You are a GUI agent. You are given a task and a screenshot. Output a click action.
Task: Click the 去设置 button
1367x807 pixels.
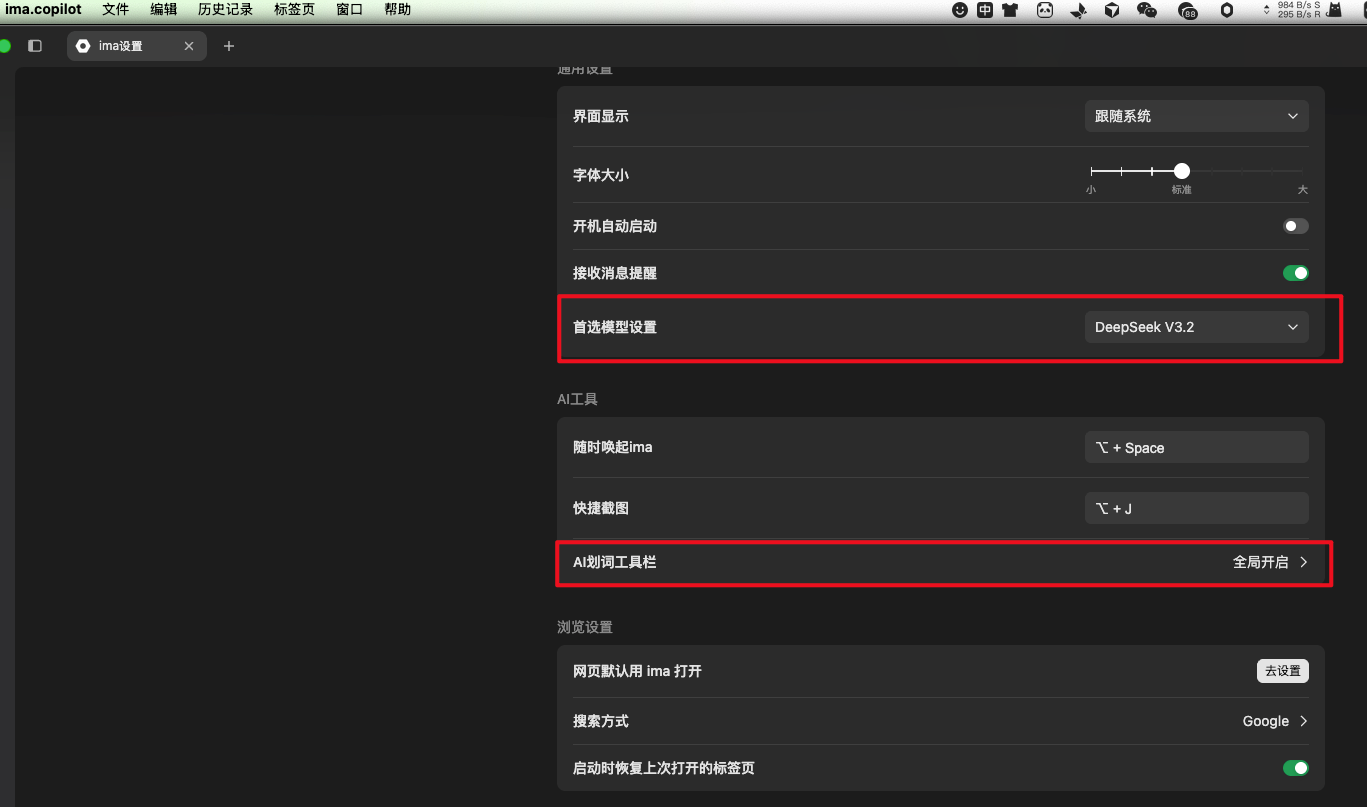pyautogui.click(x=1282, y=671)
